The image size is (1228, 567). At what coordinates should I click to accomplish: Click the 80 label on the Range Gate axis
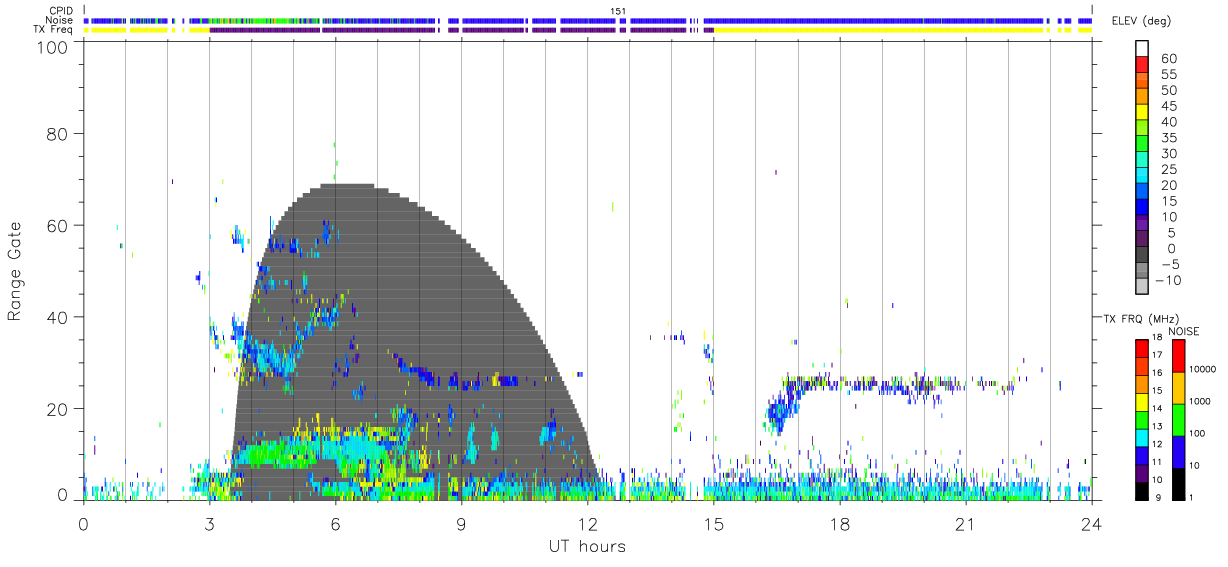pyautogui.click(x=56, y=133)
